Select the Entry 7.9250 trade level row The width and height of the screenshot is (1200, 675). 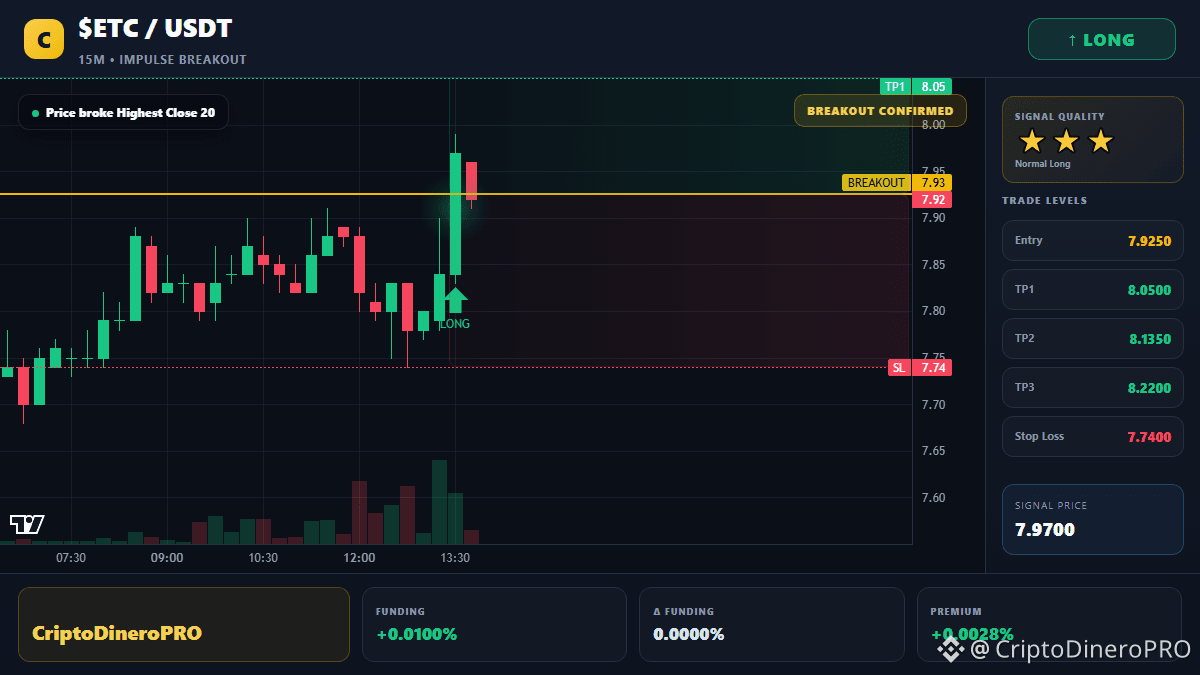(x=1092, y=240)
